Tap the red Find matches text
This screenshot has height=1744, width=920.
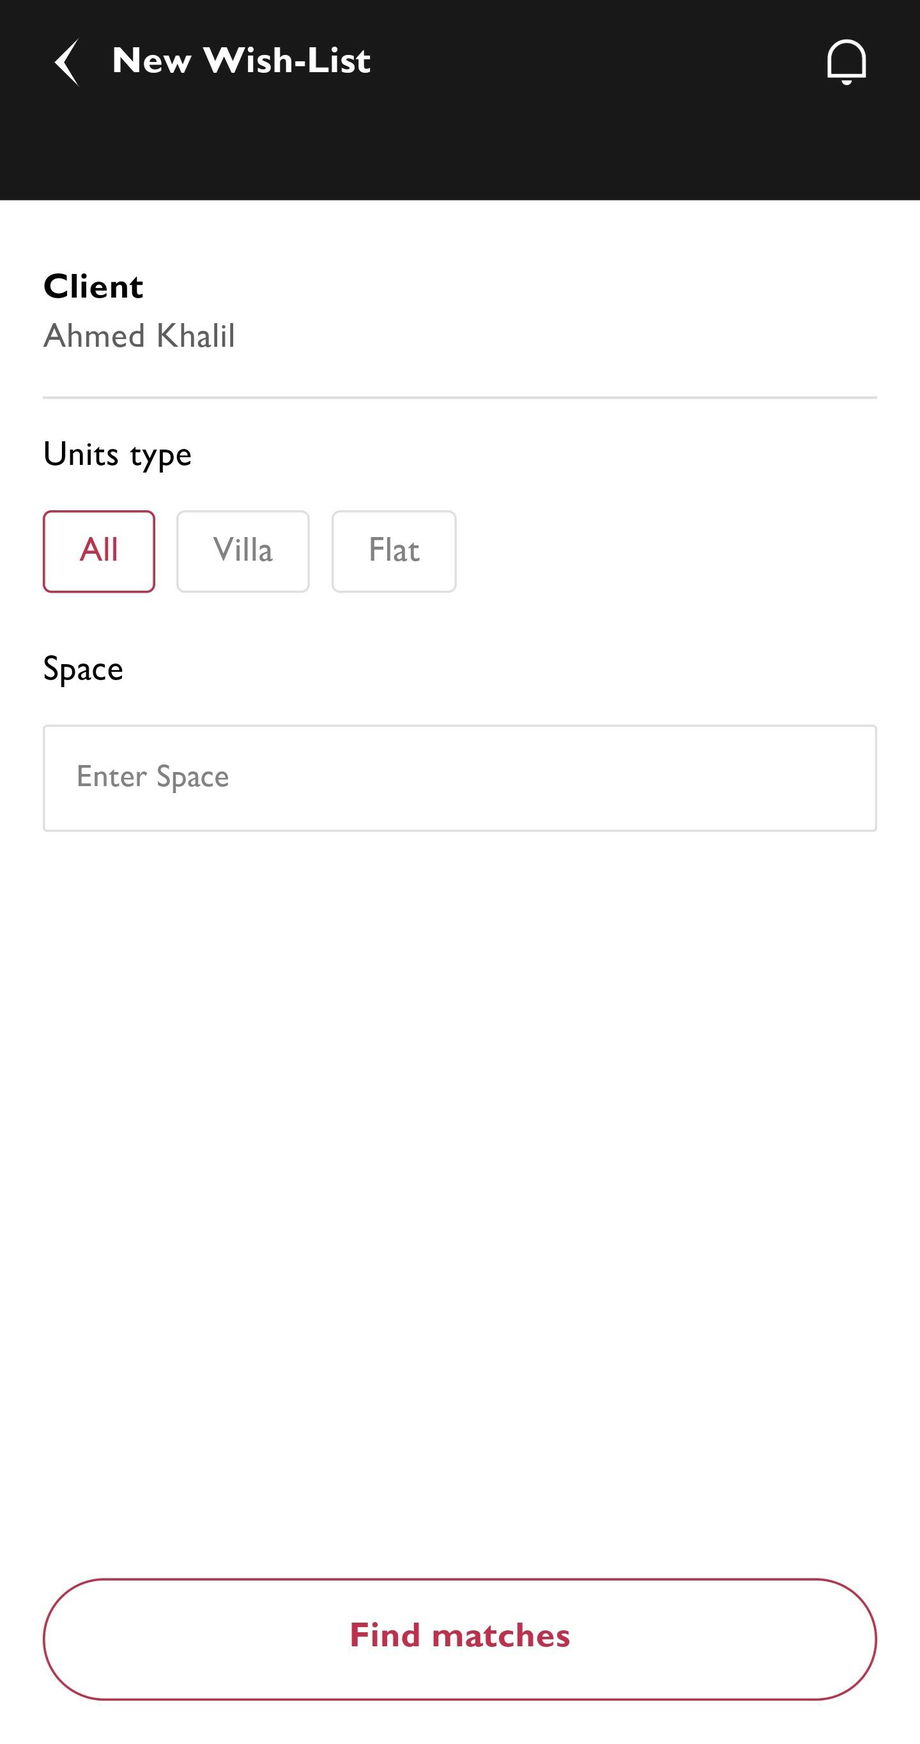click(460, 1636)
